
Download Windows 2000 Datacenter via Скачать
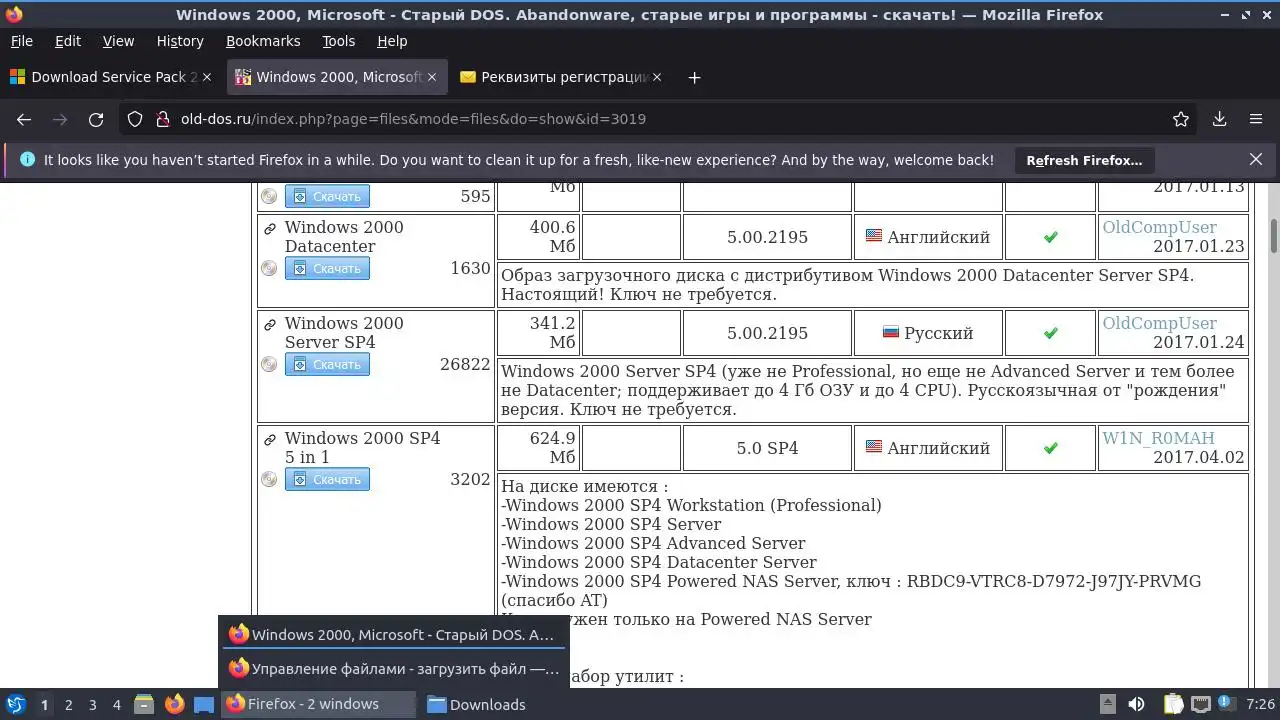coord(327,268)
